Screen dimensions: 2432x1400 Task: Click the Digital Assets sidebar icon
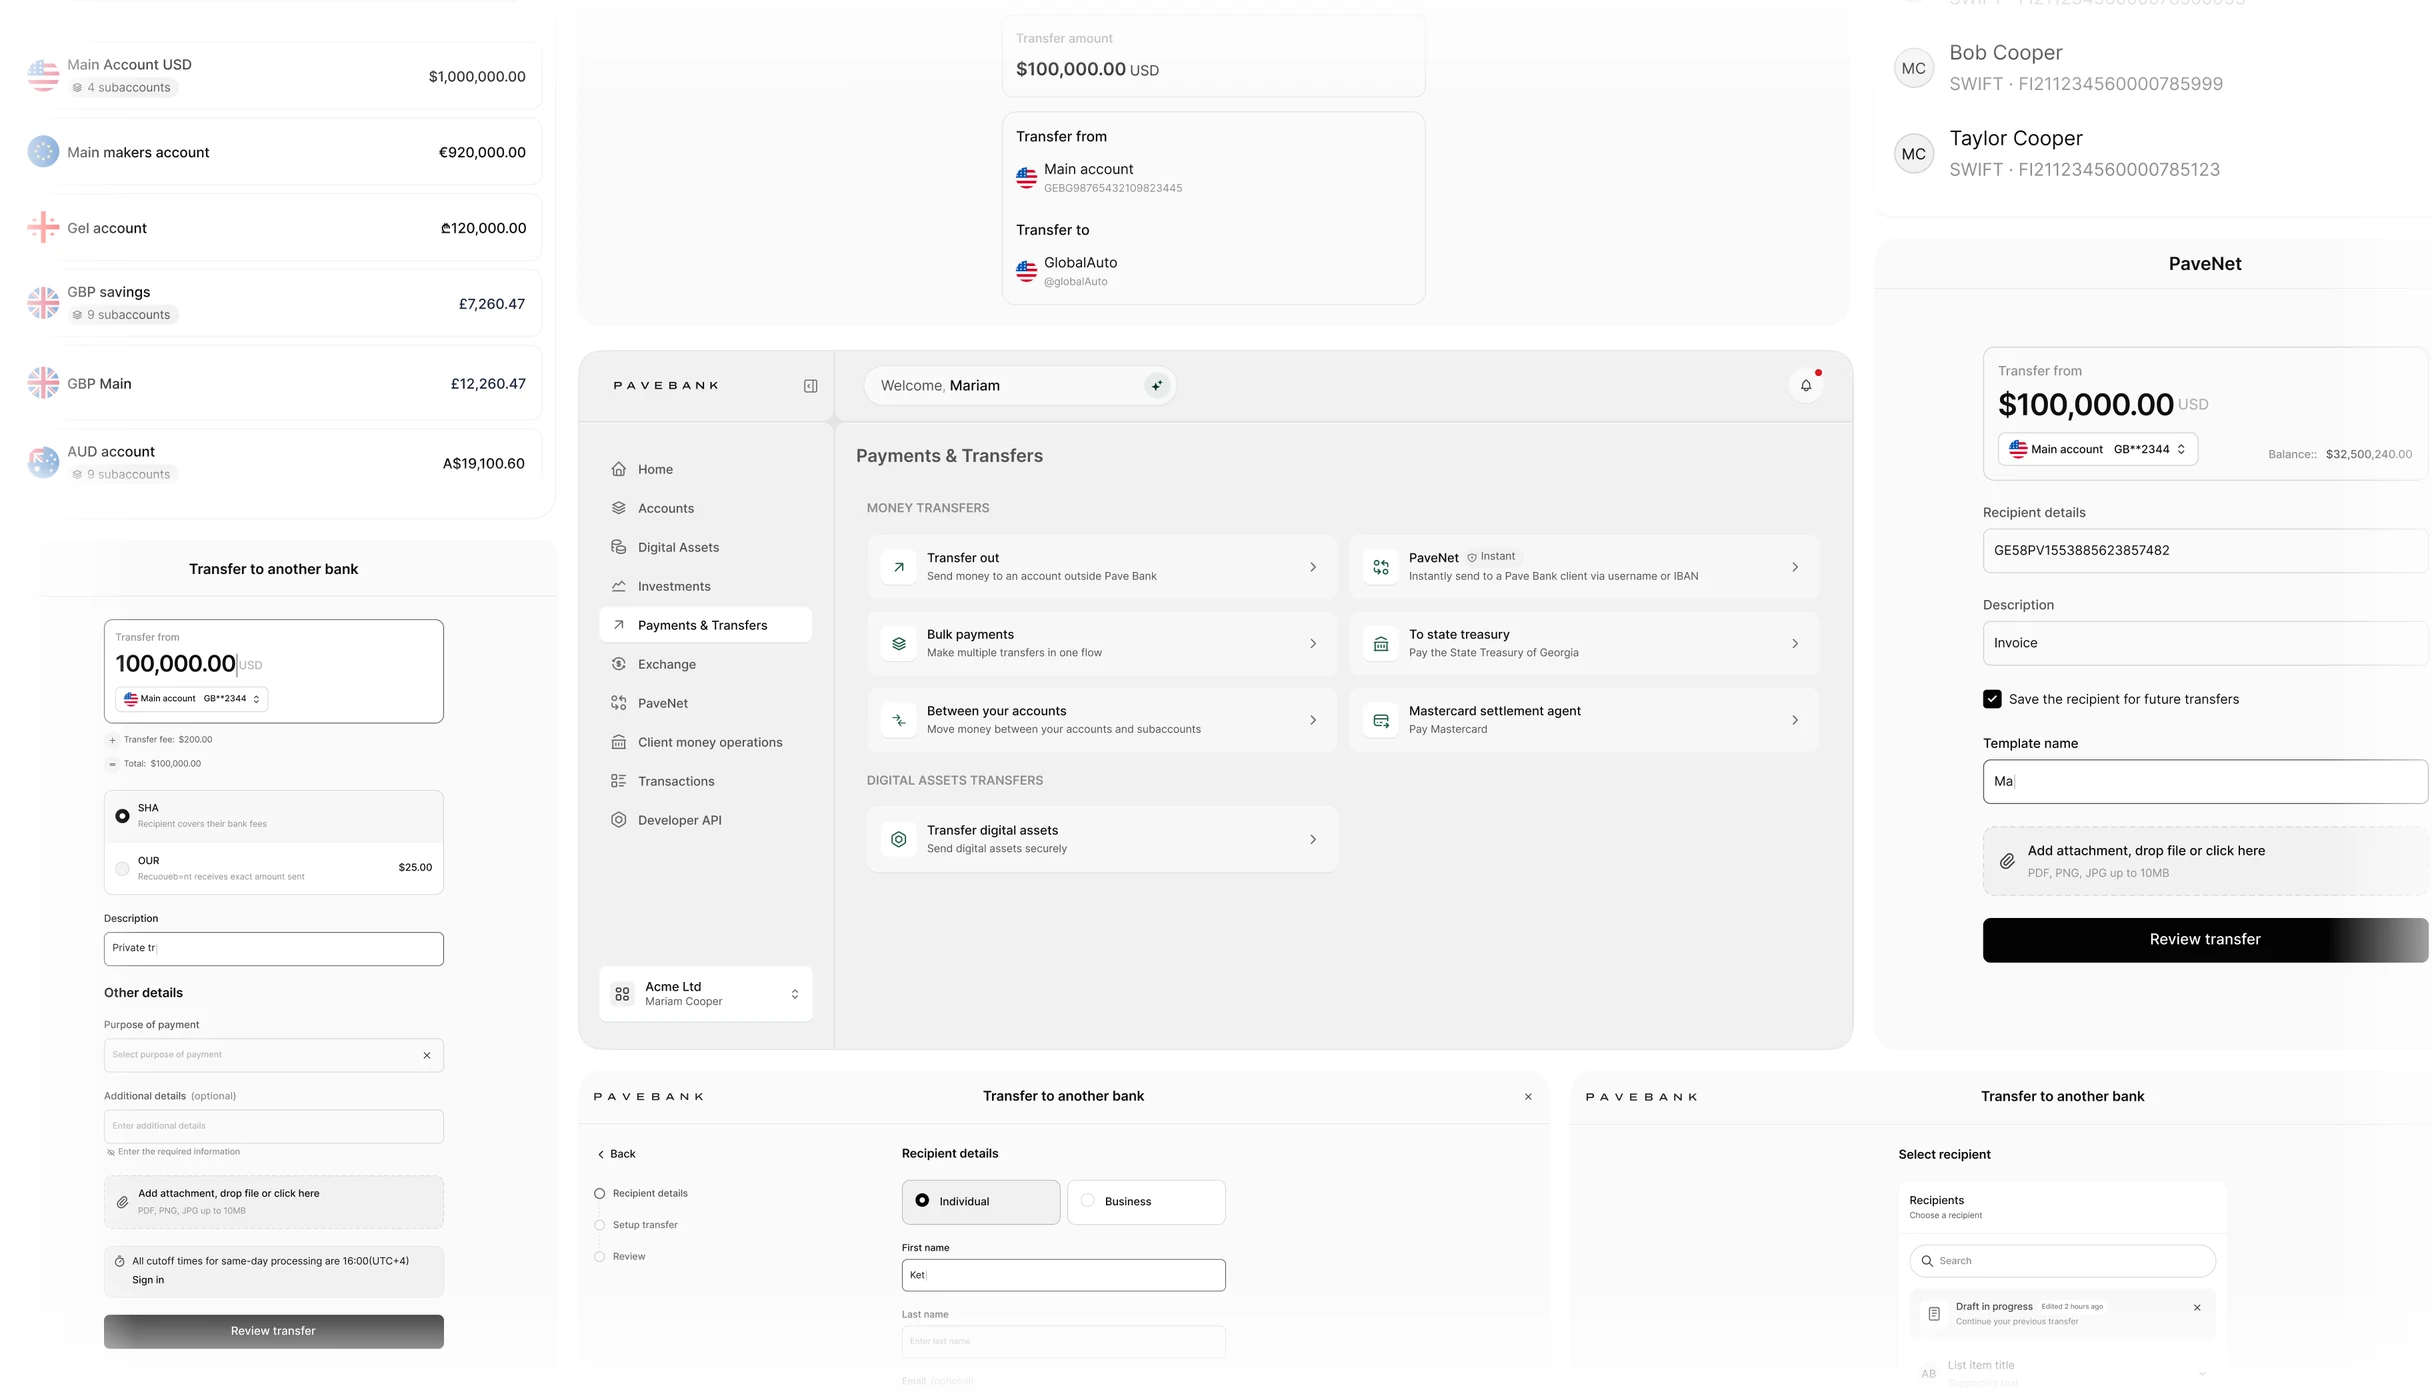(619, 547)
